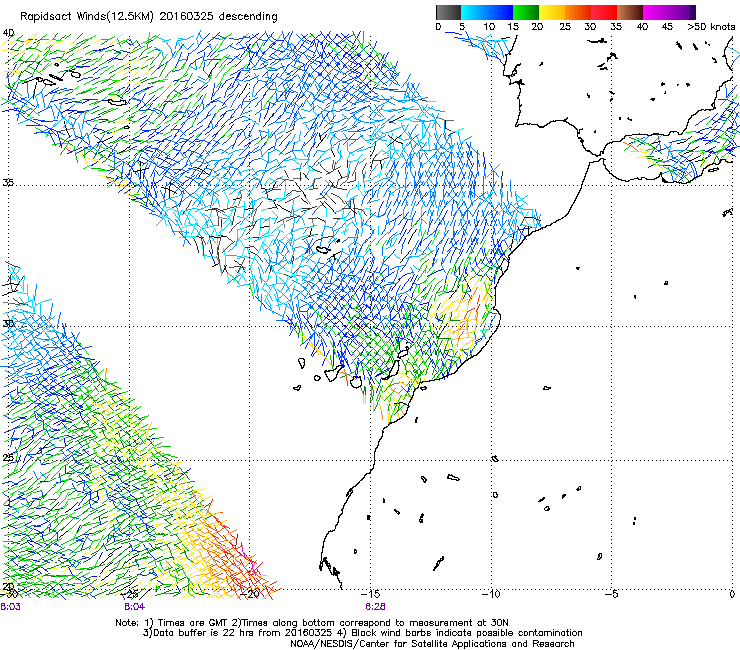
Task: Click the '>50 knots' legend label
Action: tap(711, 27)
